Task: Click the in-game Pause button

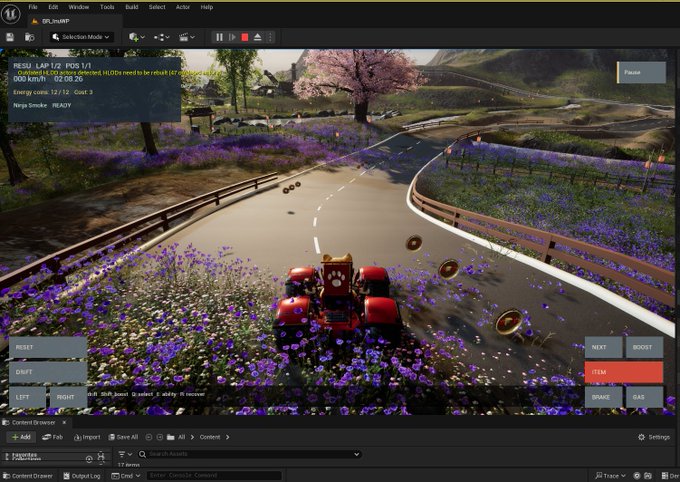Action: [641, 72]
